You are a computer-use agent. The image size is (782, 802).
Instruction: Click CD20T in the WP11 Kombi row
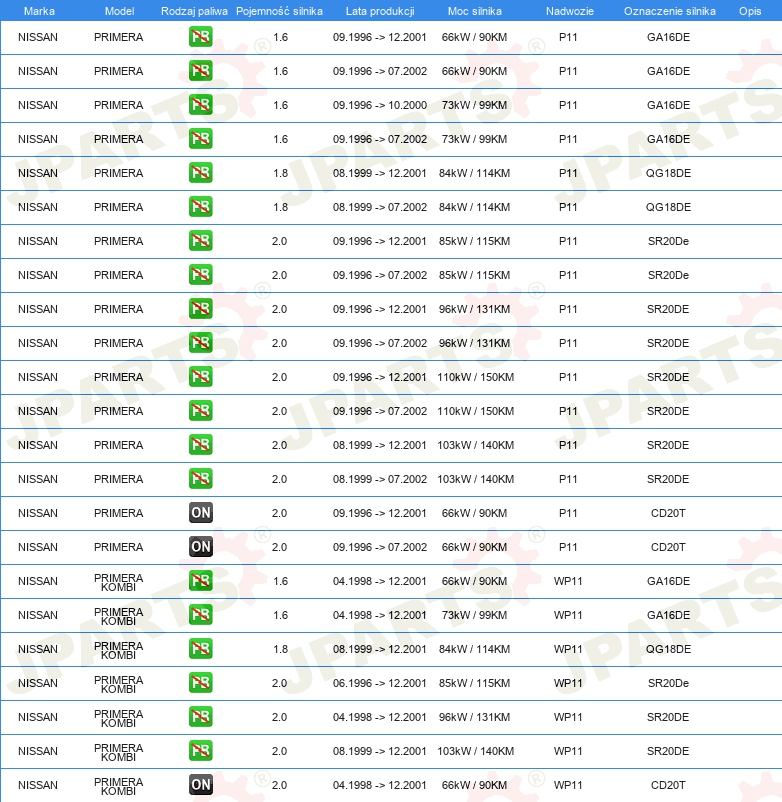pos(668,785)
